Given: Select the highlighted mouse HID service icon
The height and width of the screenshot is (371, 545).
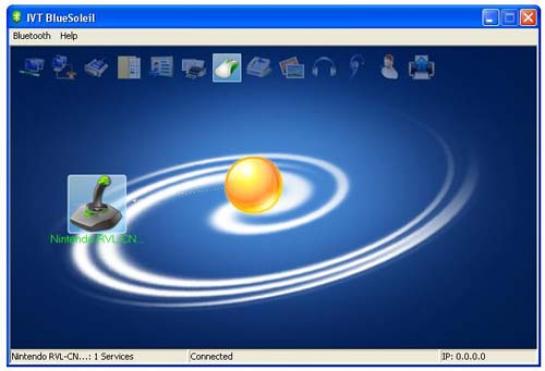Looking at the screenshot, I should (227, 67).
